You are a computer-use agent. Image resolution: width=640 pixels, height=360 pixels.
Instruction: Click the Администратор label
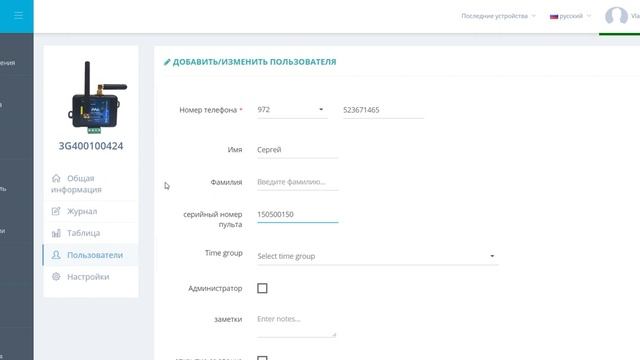[215, 289]
